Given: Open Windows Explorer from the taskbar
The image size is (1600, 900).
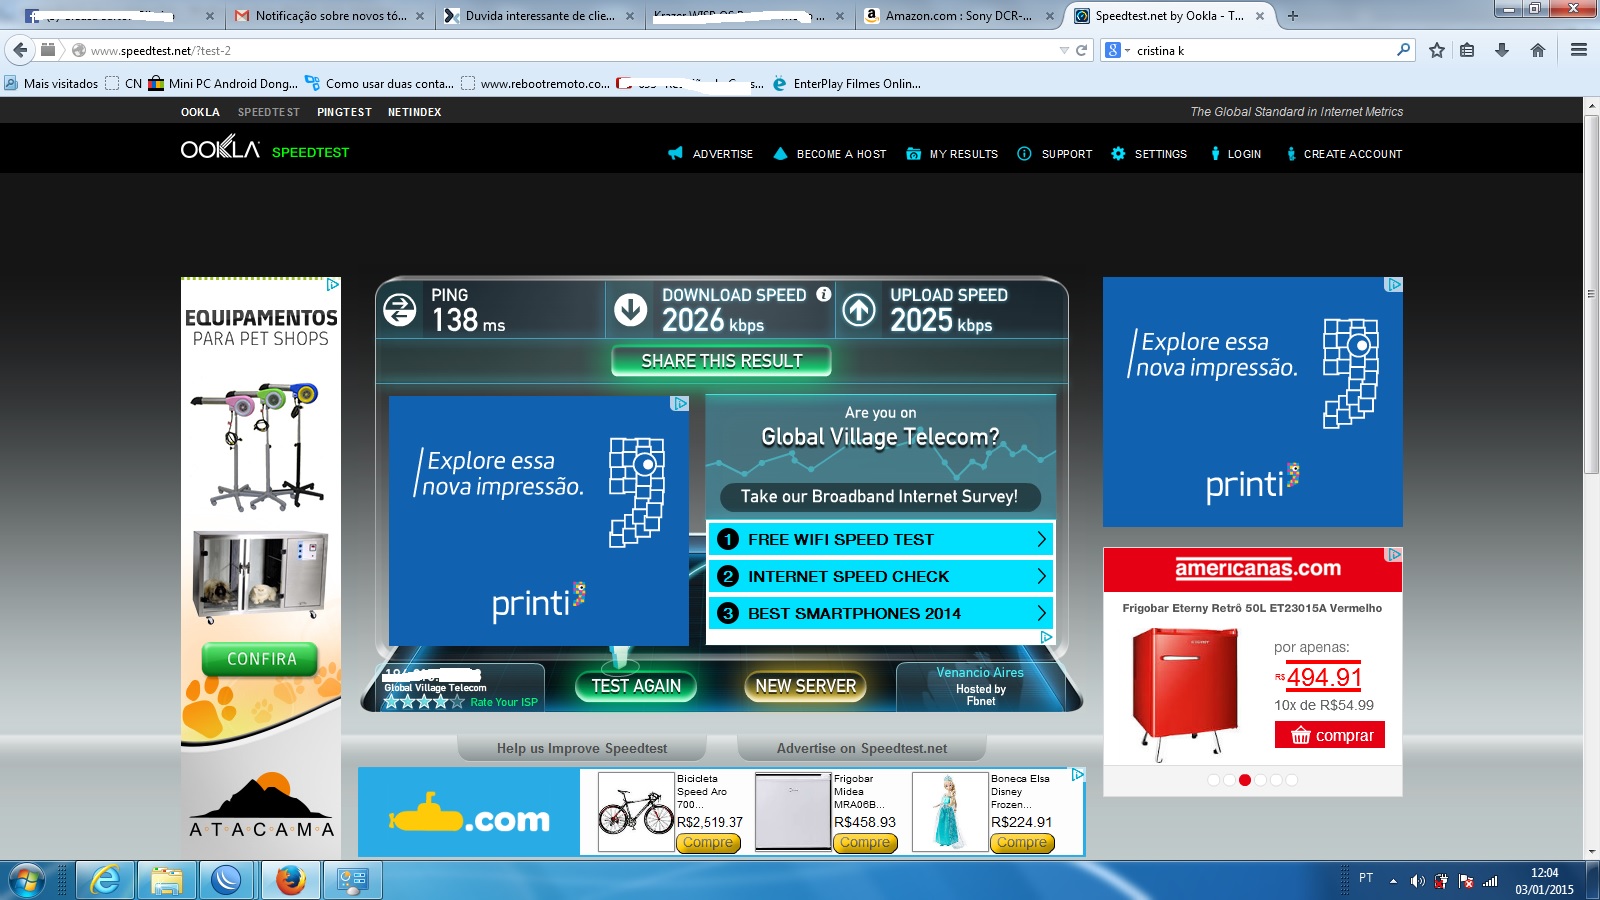Looking at the screenshot, I should click(x=166, y=880).
